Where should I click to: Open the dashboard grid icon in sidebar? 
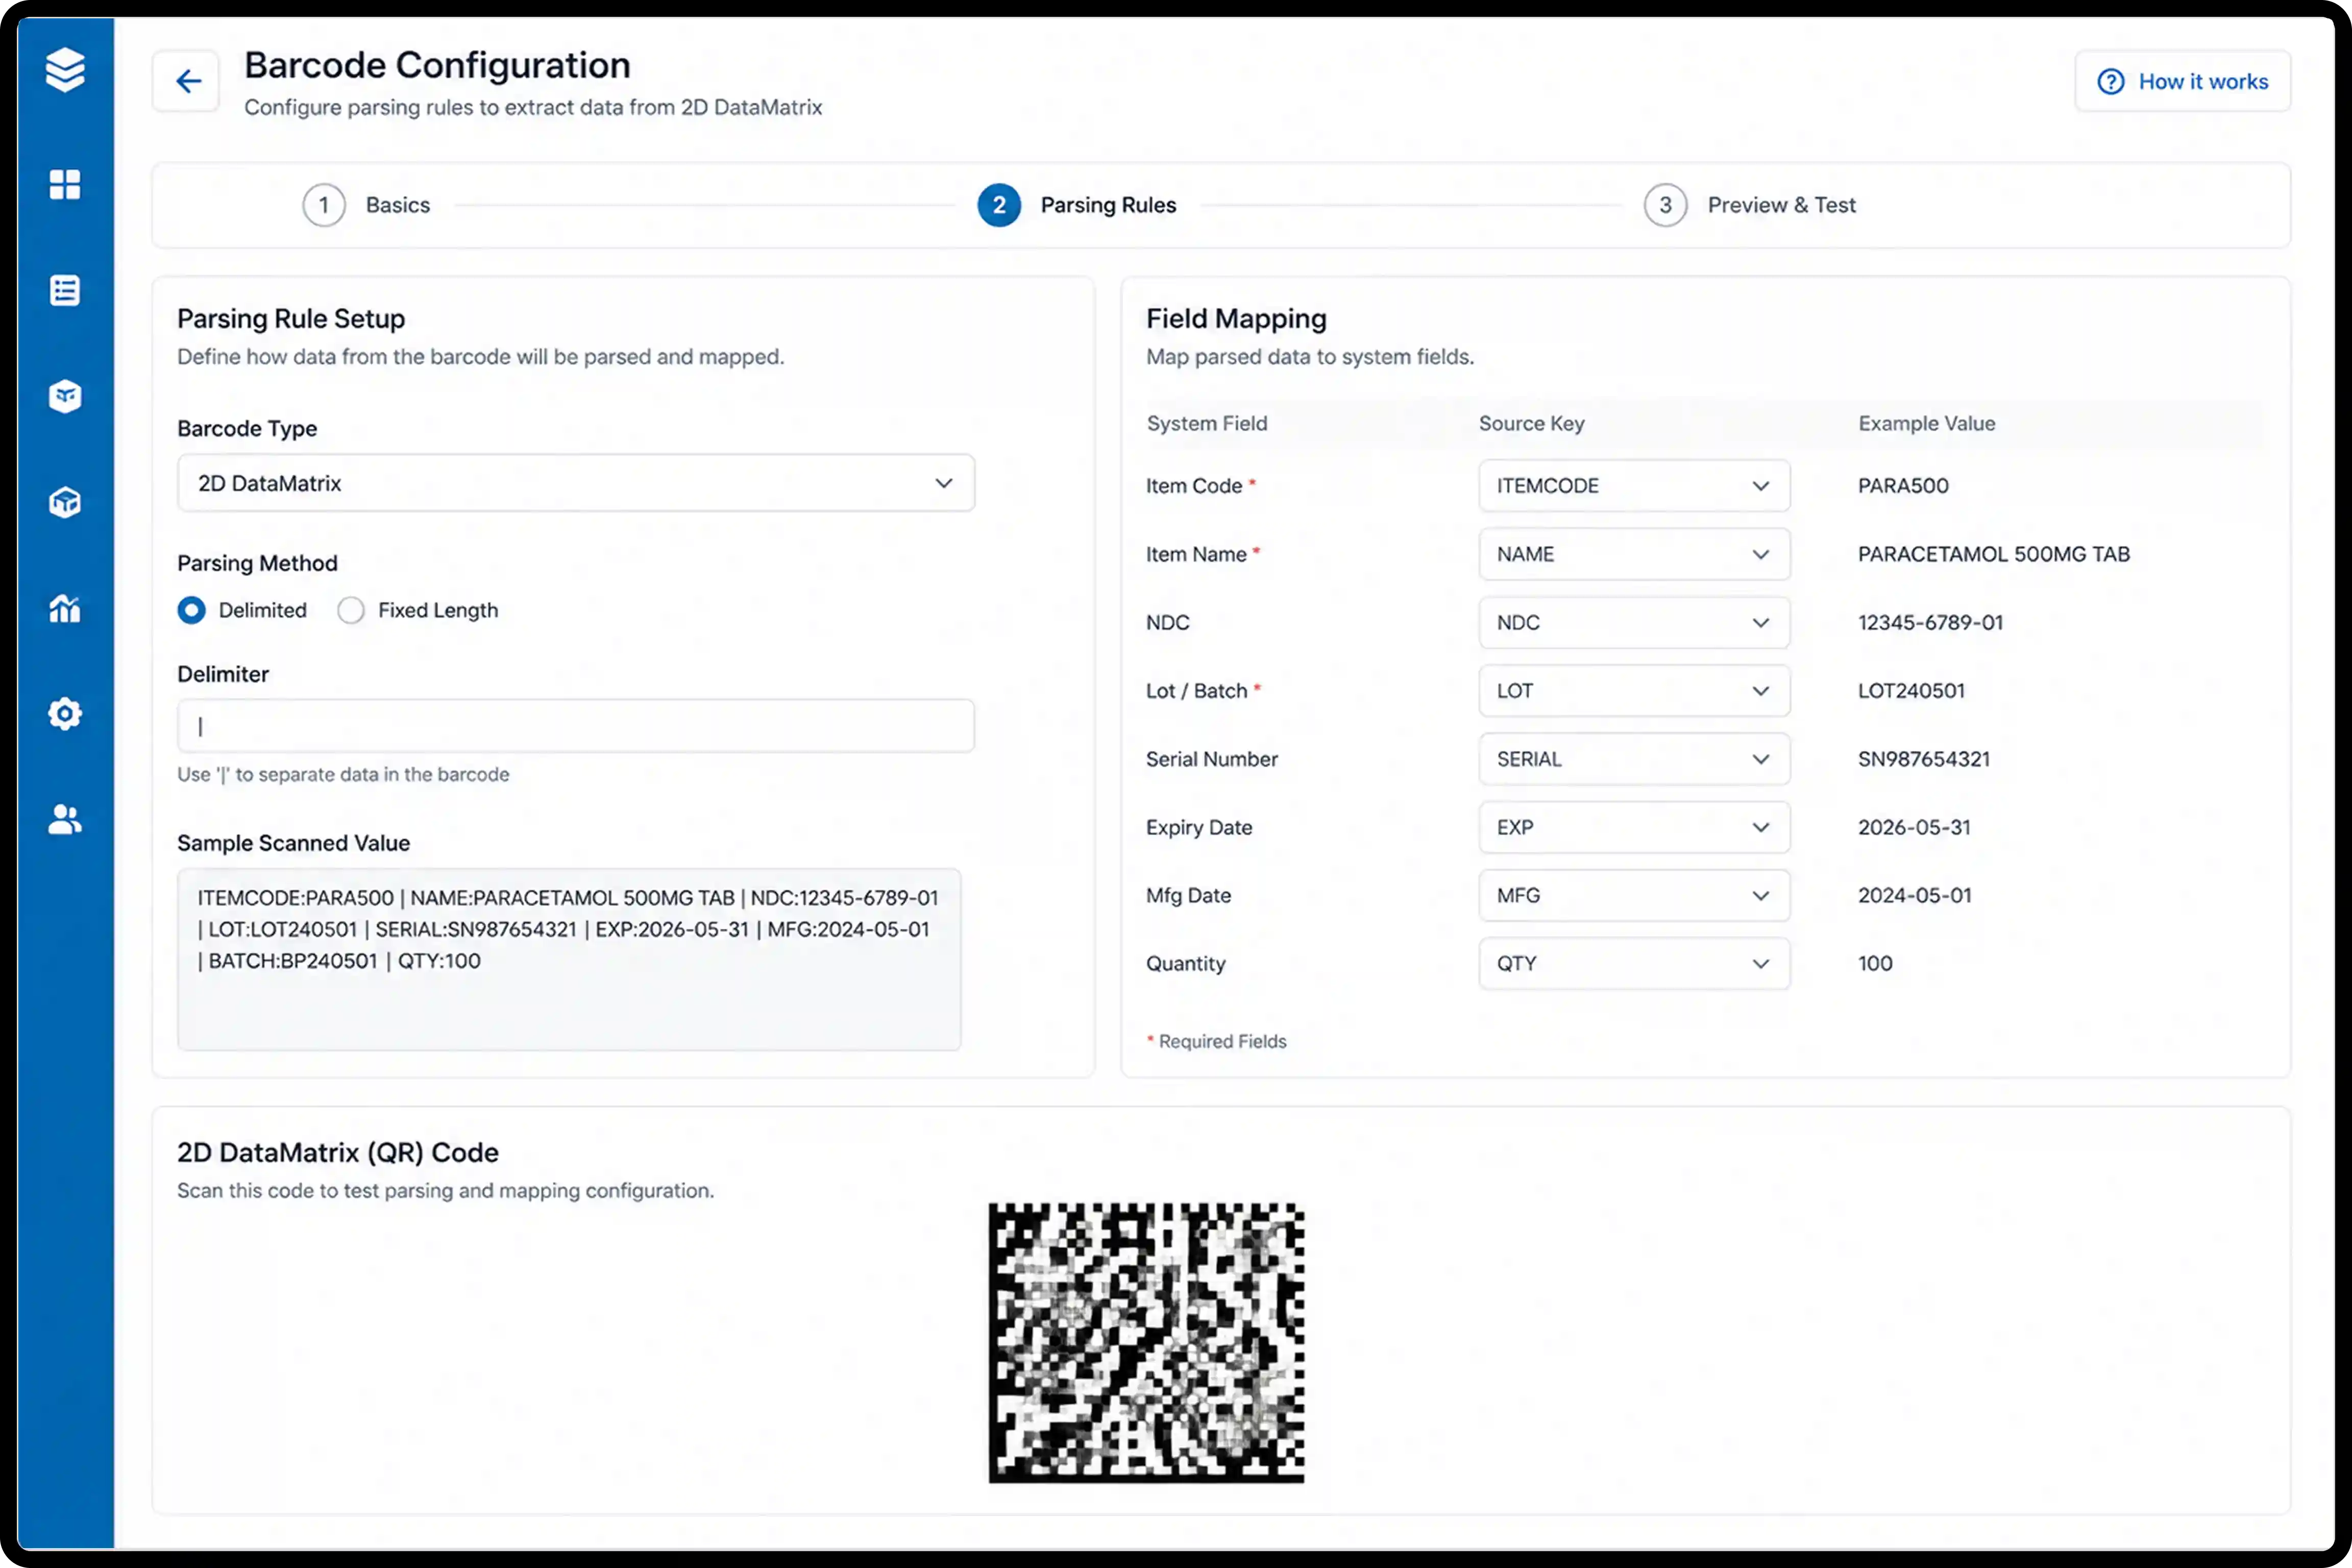click(x=65, y=185)
